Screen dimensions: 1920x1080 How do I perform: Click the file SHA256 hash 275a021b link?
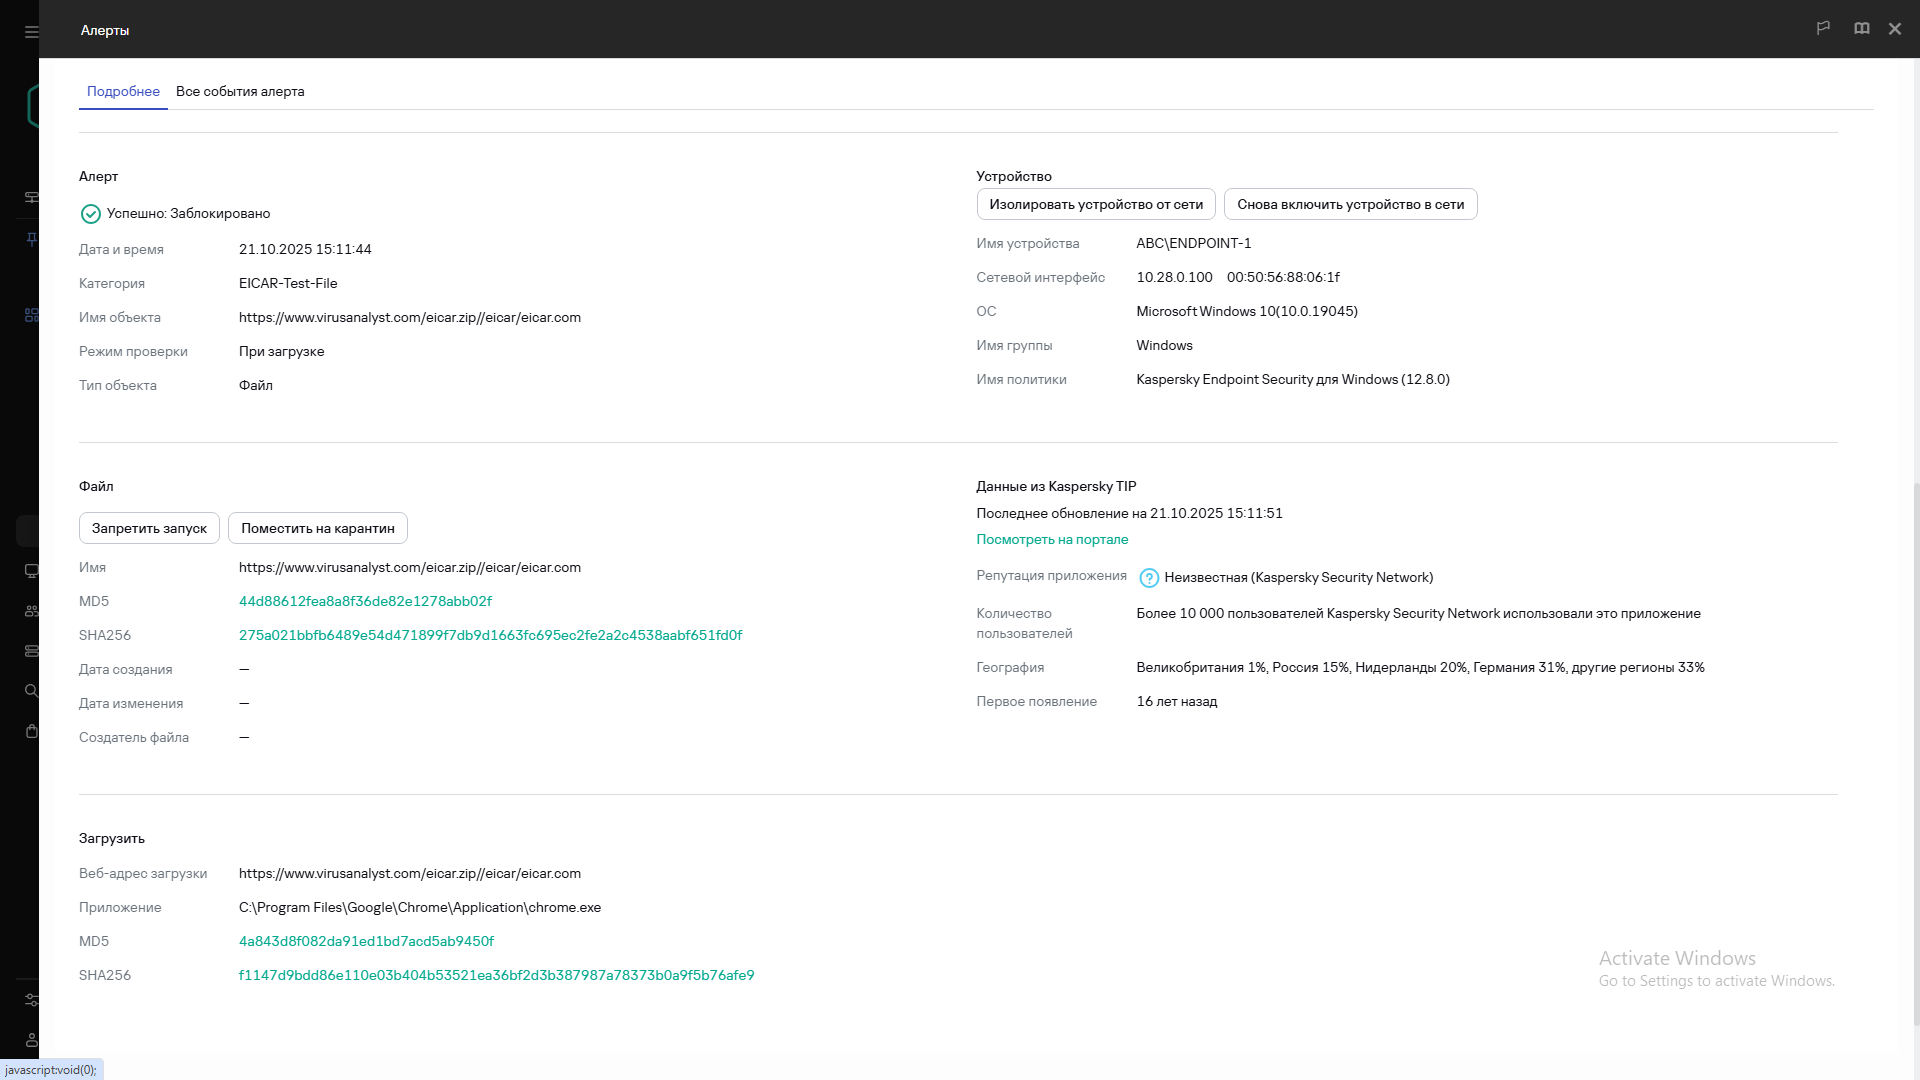point(490,635)
